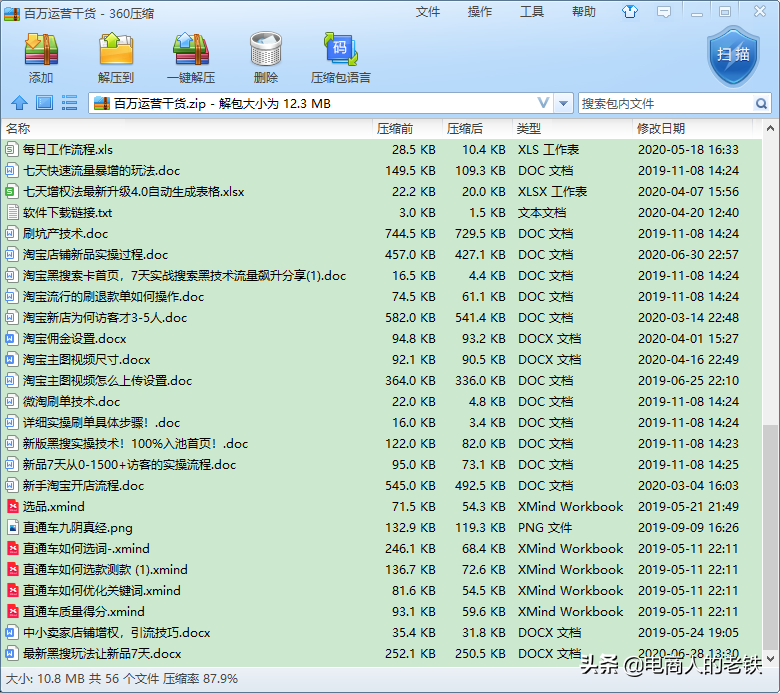Click the icon of 直通车如何选词-.xmind

point(12,548)
